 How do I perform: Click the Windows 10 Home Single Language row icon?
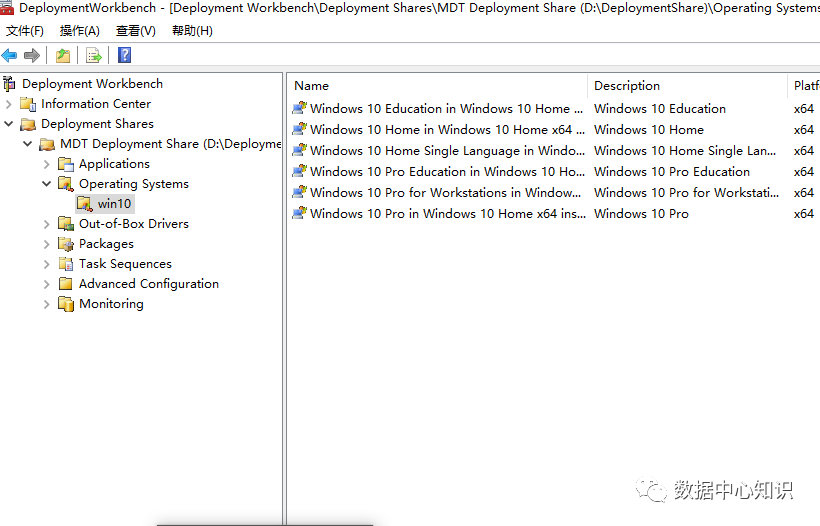coord(299,150)
